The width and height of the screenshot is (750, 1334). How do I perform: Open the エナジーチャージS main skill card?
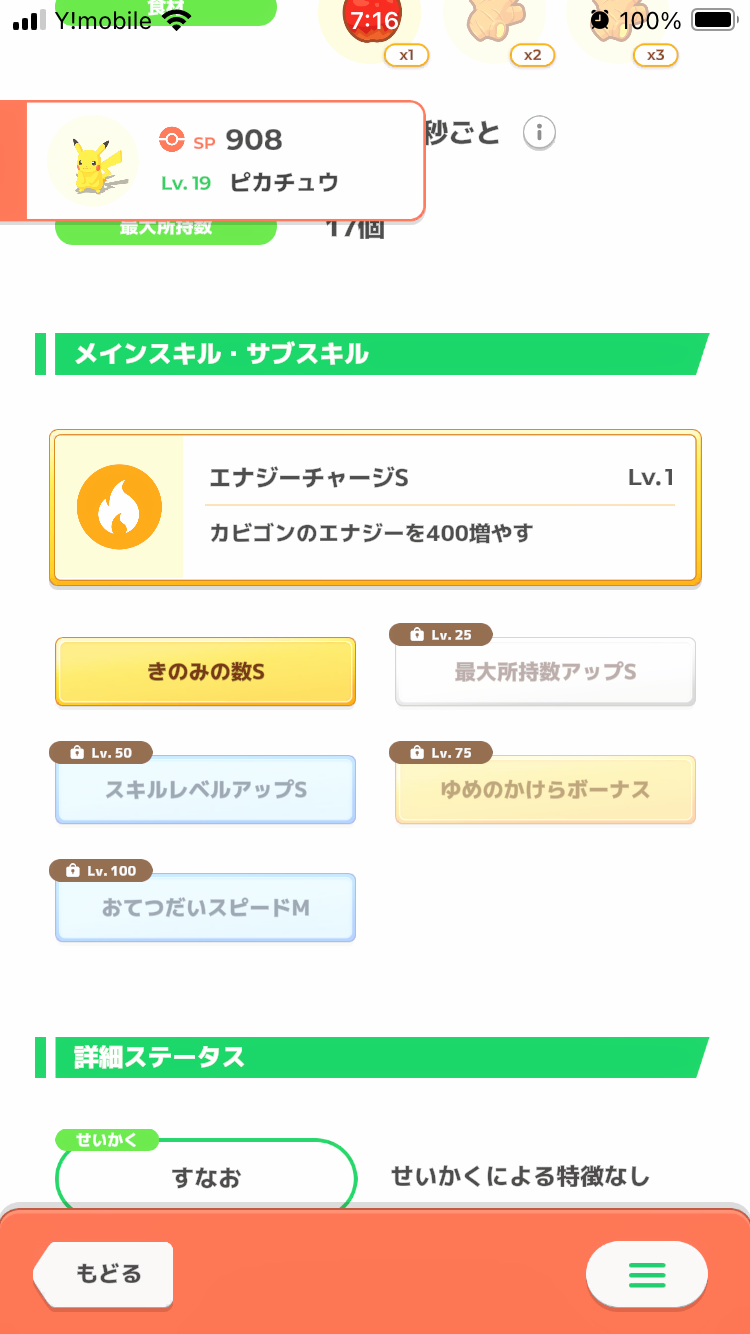440,508
